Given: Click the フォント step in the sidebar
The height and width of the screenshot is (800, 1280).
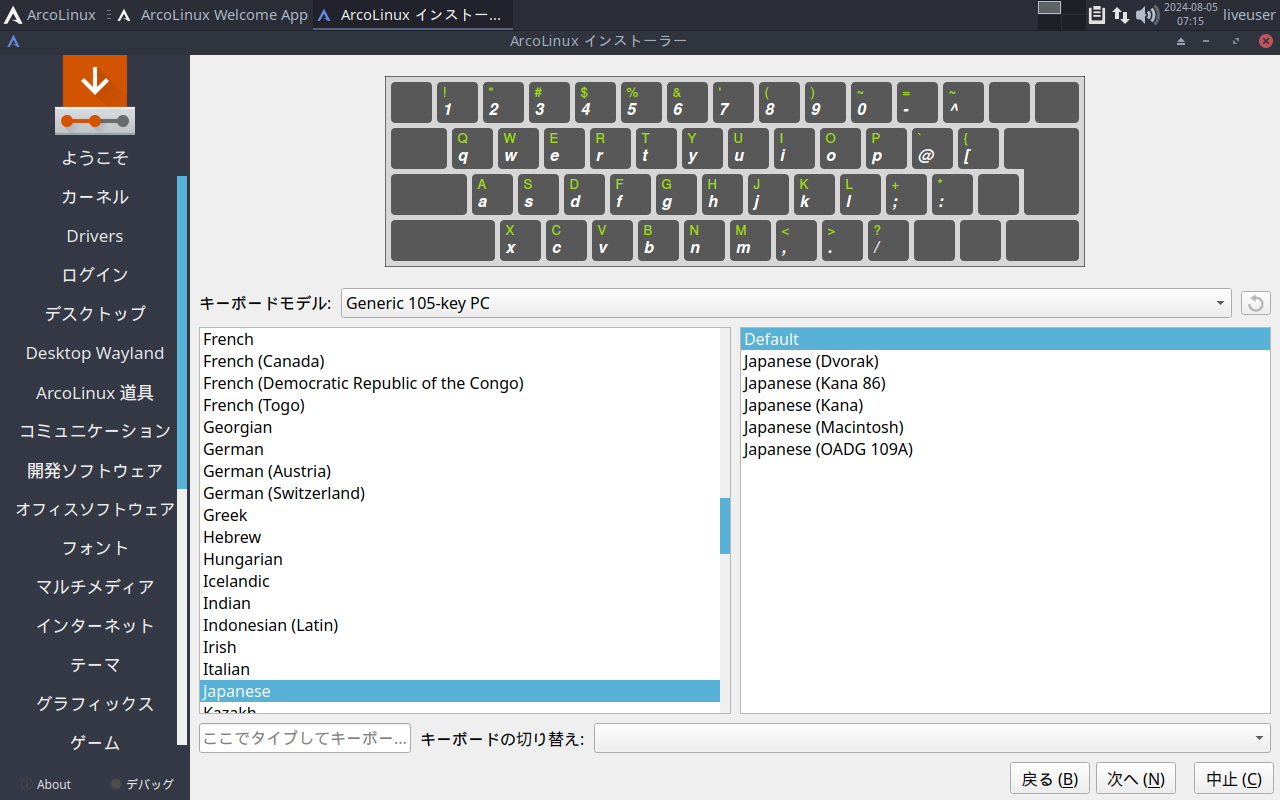Looking at the screenshot, I should pyautogui.click(x=95, y=549).
